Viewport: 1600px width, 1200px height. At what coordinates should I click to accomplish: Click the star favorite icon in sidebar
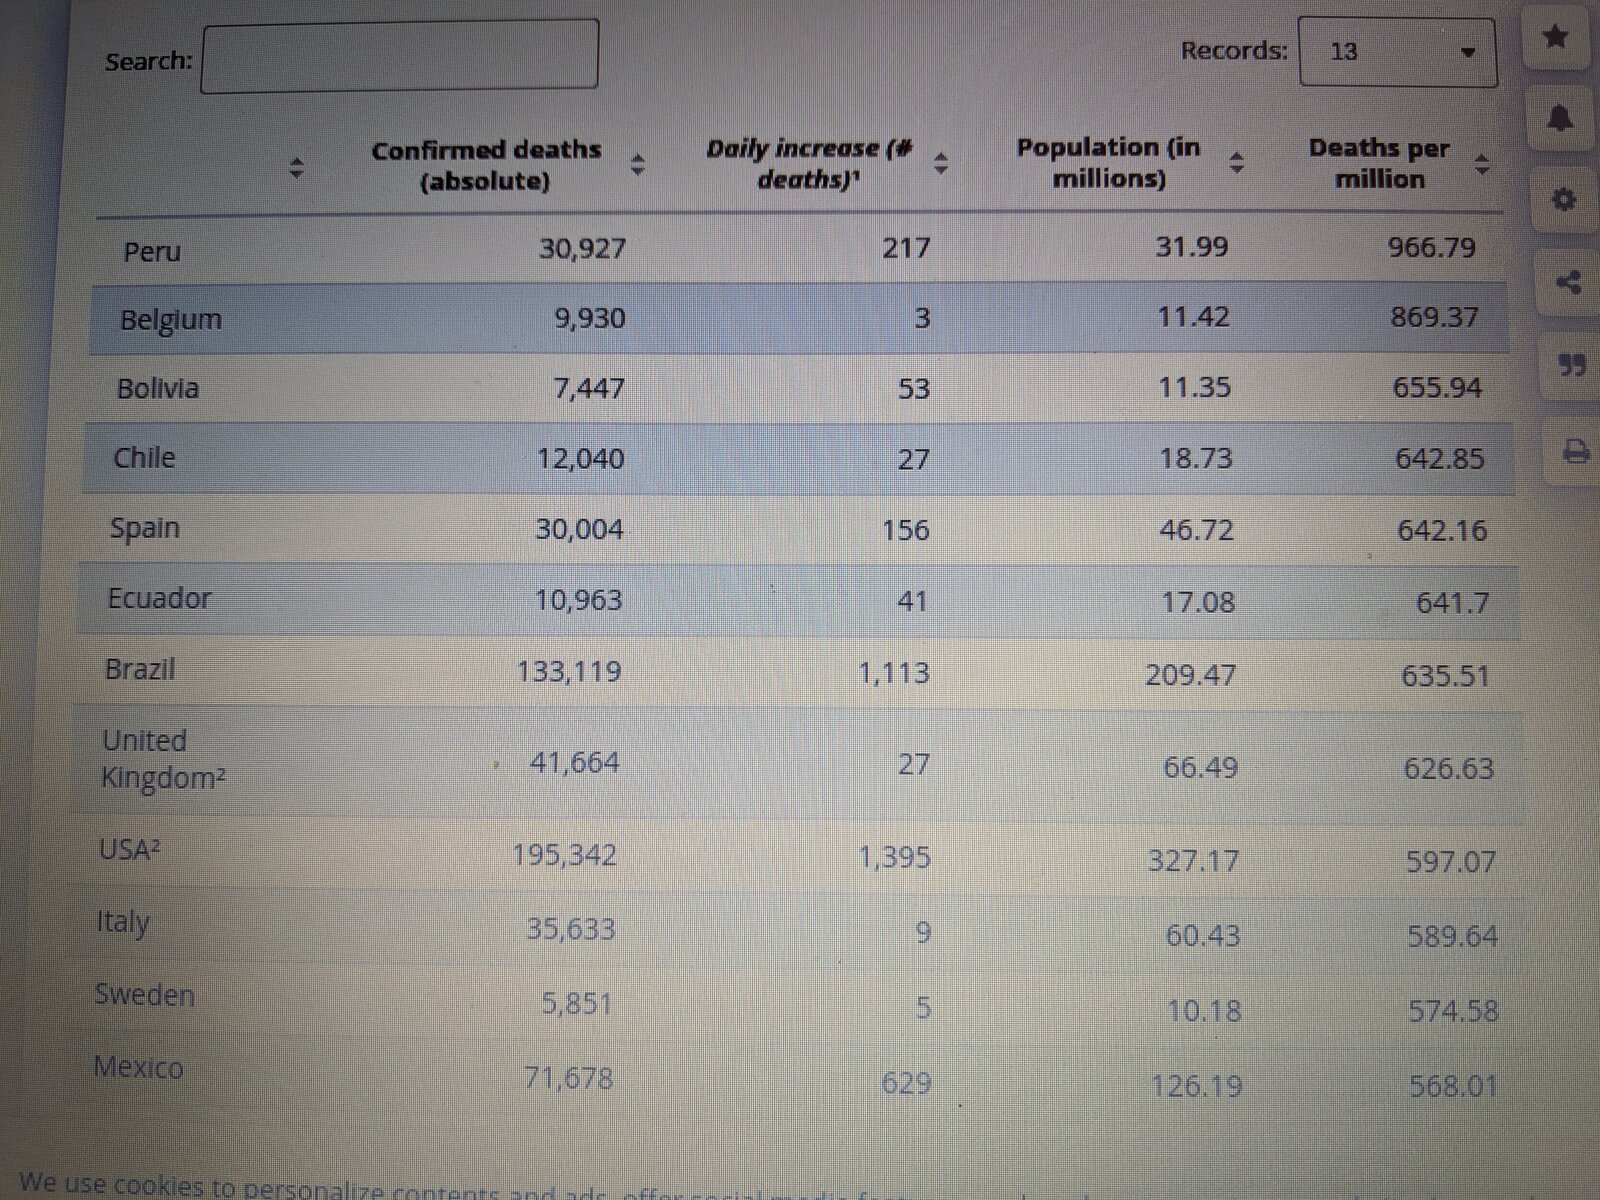click(1556, 38)
